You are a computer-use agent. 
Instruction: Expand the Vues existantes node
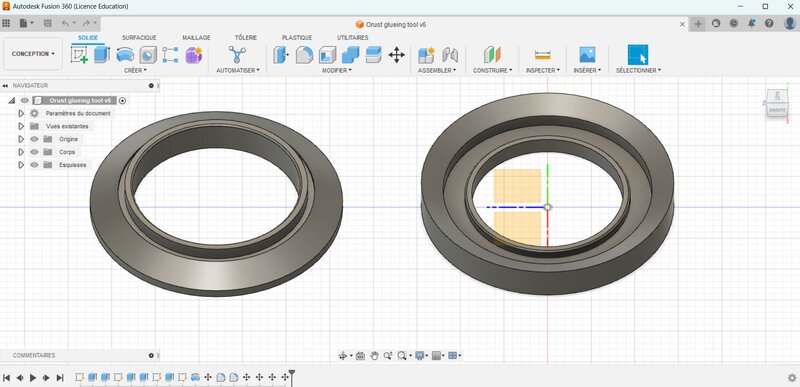[21, 126]
